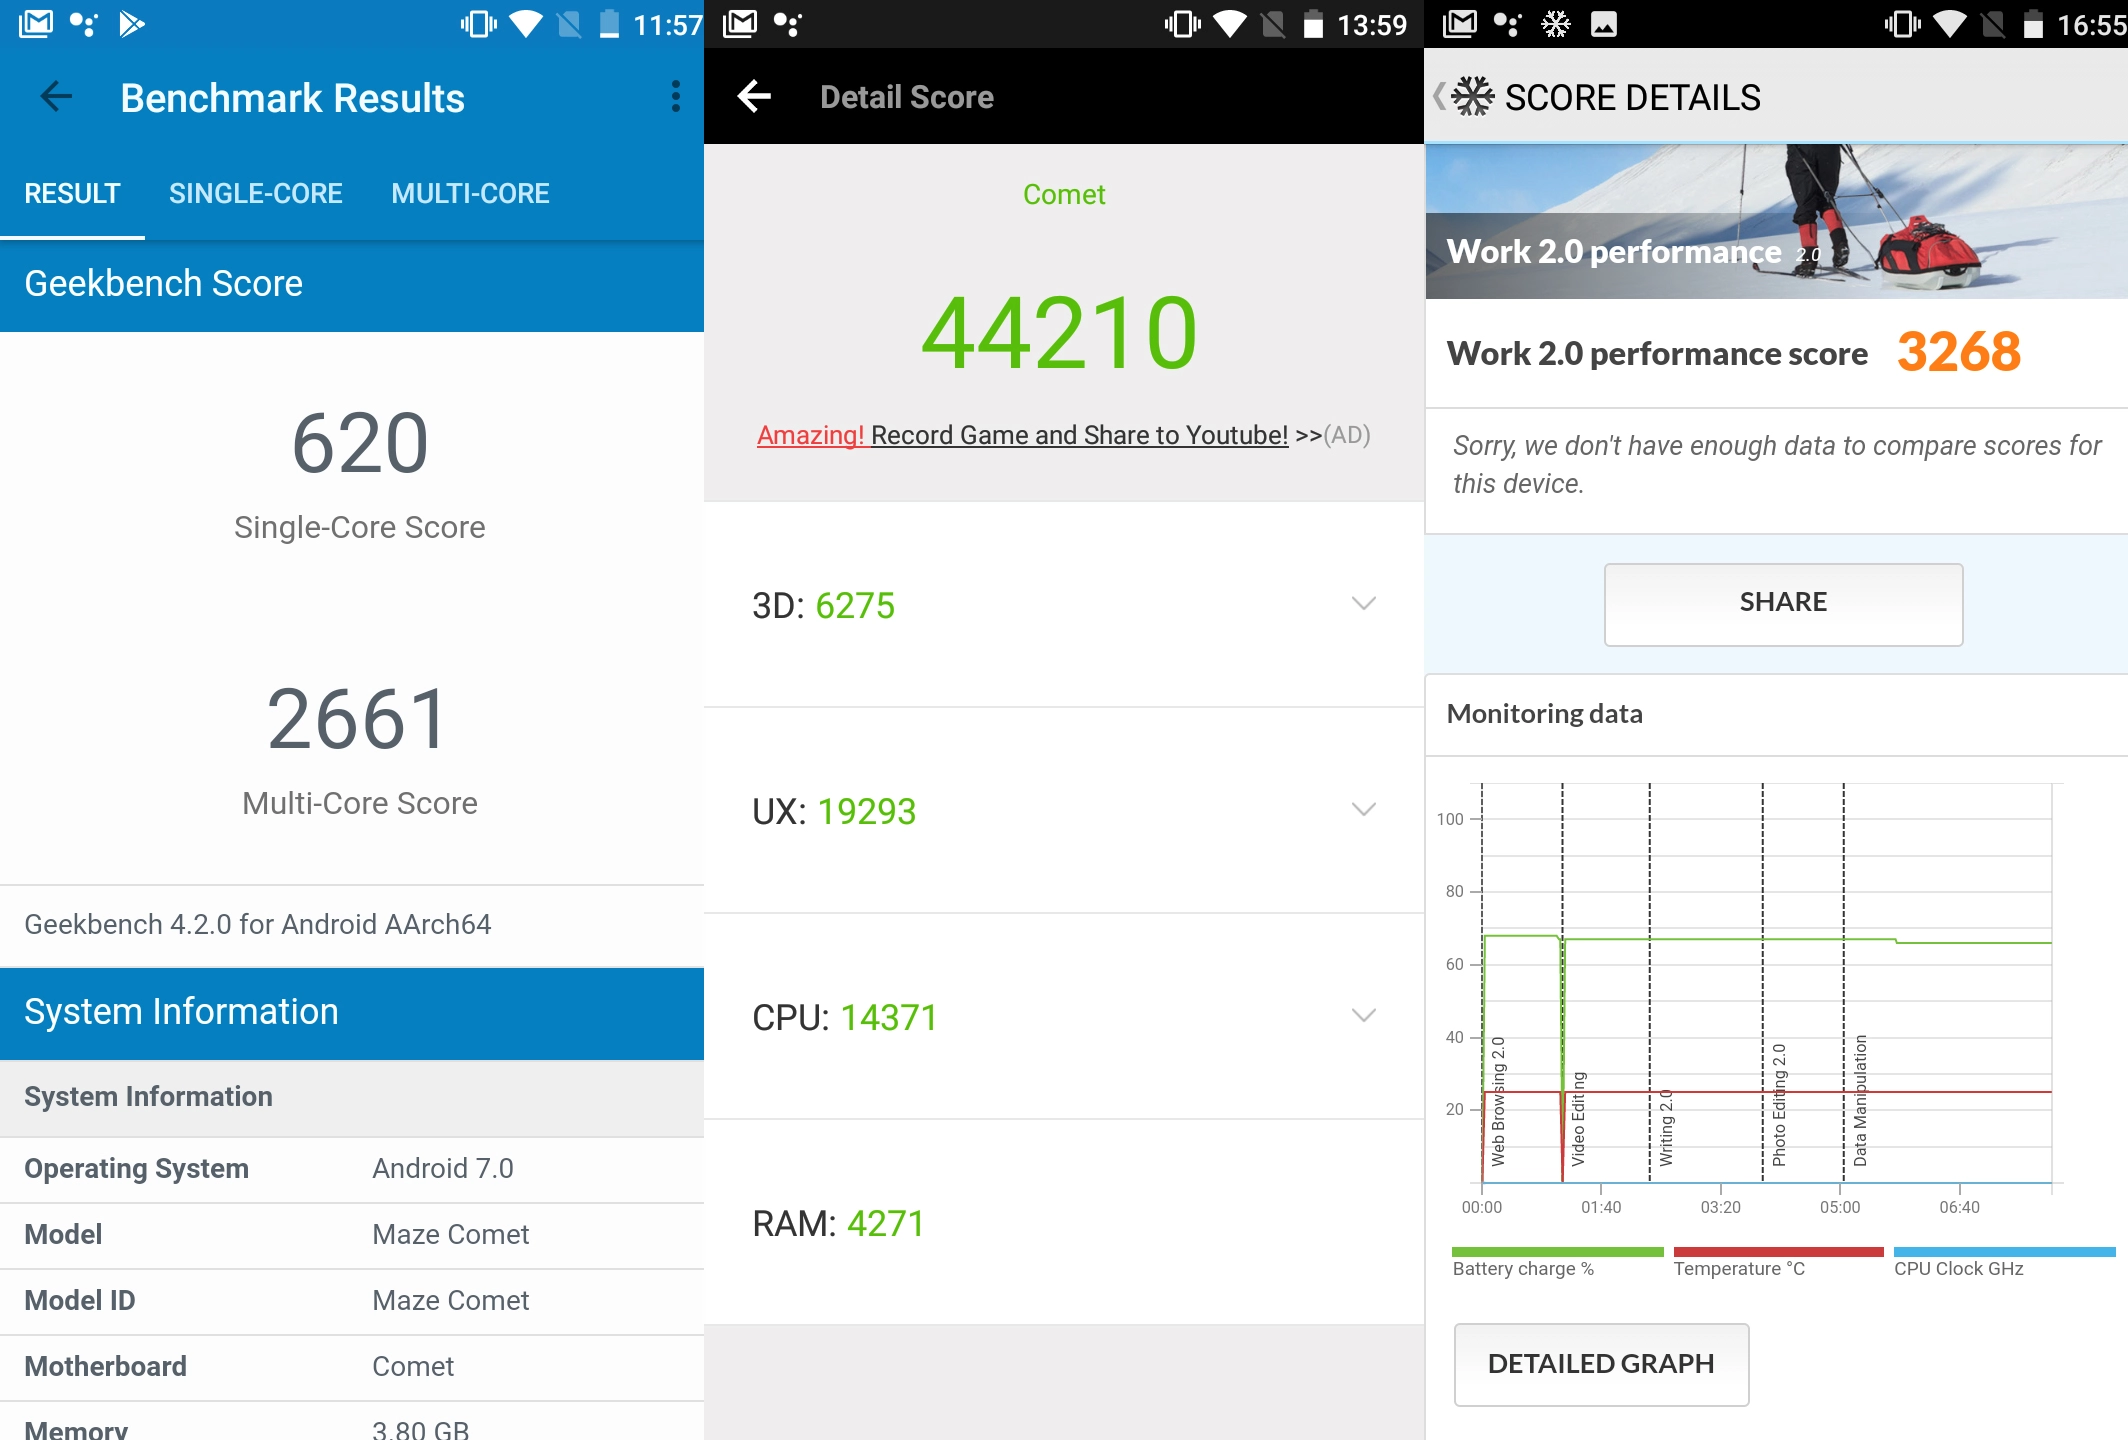Tap the back arrow in Benchmark Results
Screen dimensions: 2128x1440
56,97
